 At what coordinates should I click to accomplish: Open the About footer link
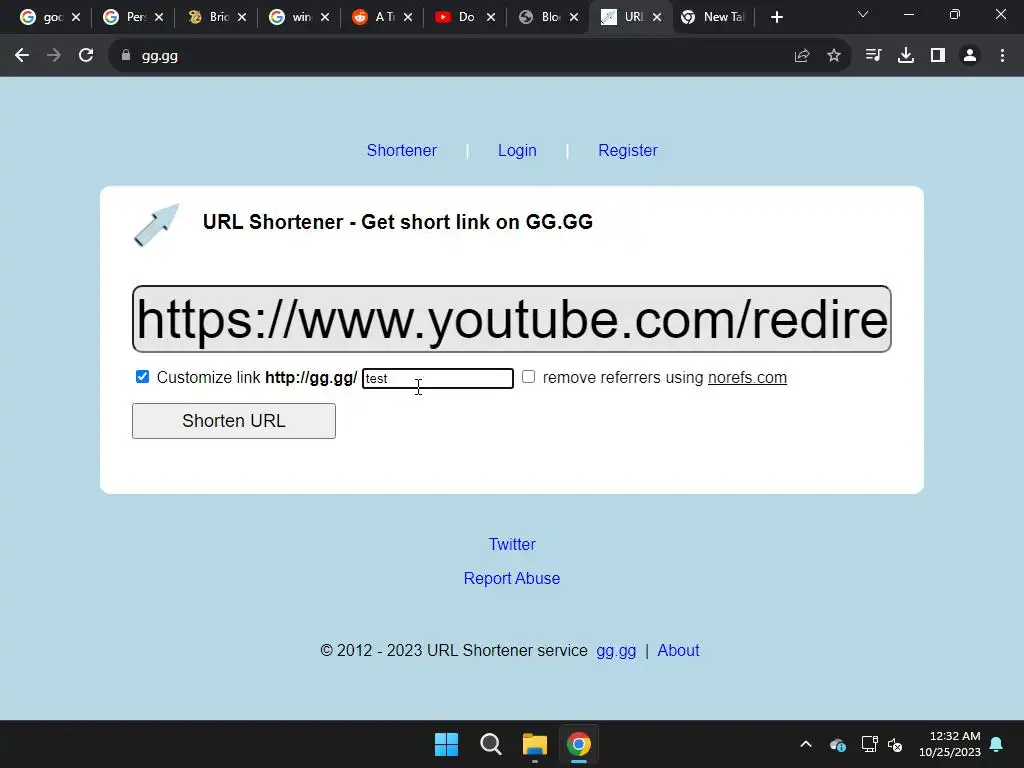pos(678,650)
